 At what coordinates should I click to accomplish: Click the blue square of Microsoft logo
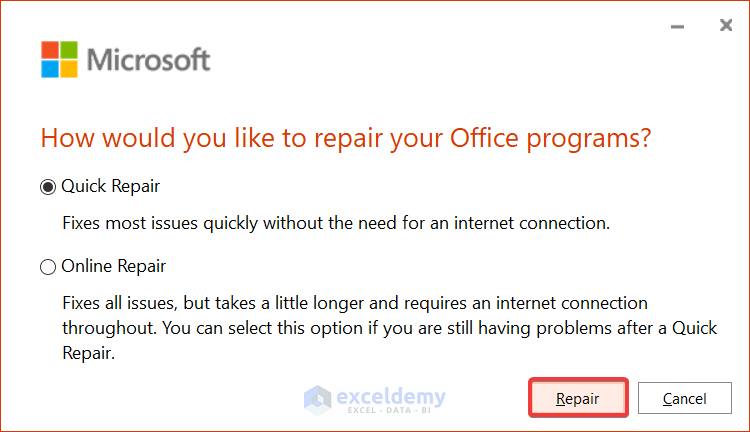tap(49, 69)
